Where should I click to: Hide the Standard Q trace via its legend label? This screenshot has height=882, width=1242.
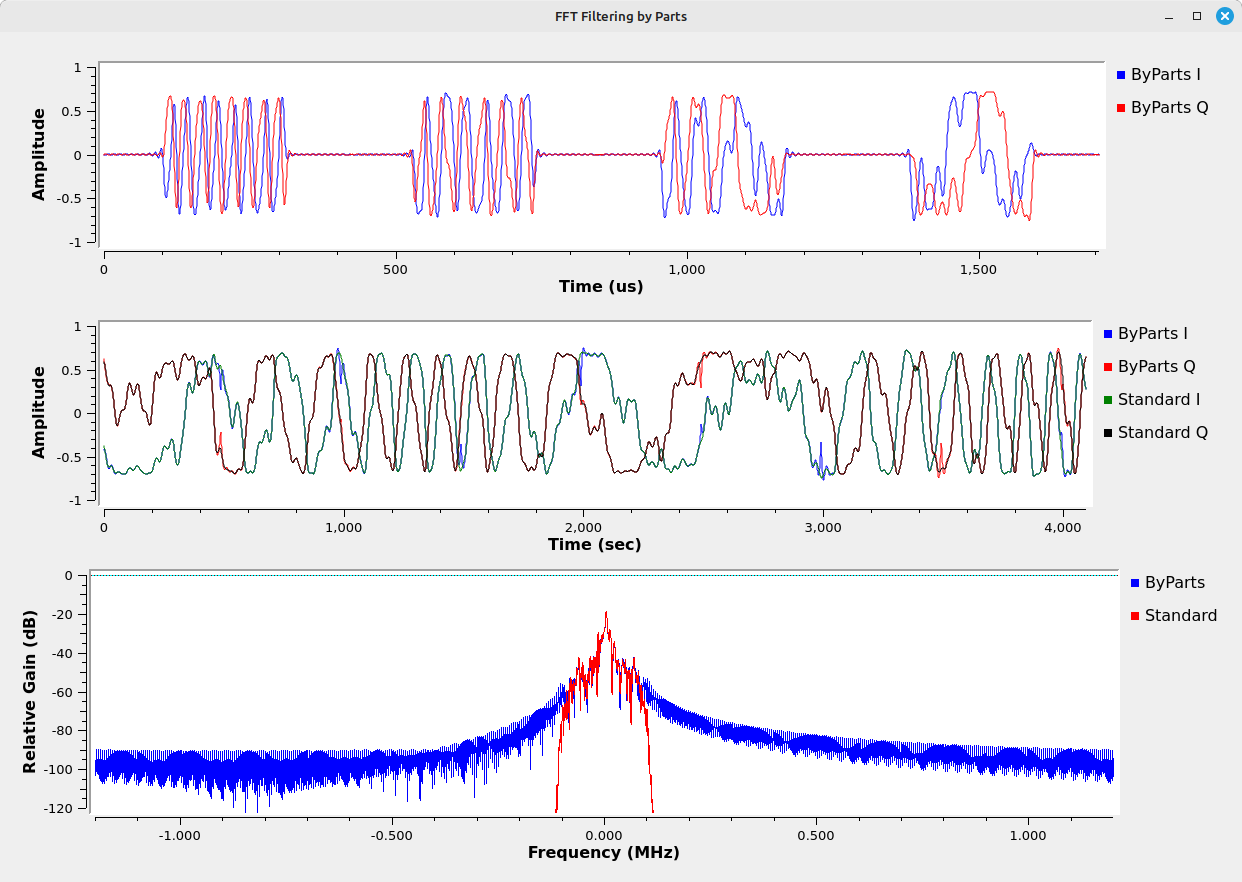click(1162, 433)
